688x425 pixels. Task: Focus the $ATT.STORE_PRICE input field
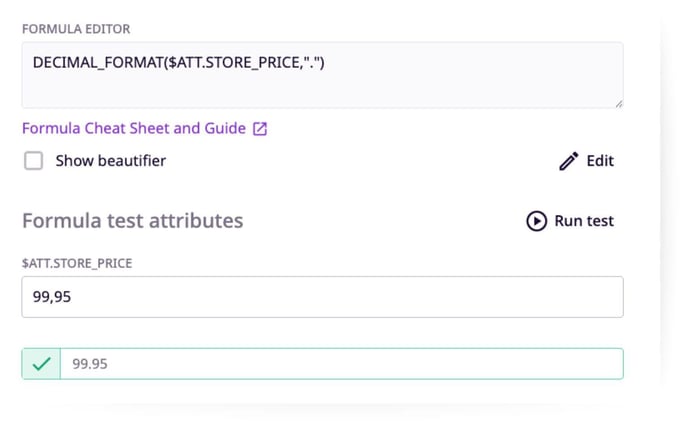tap(322, 297)
